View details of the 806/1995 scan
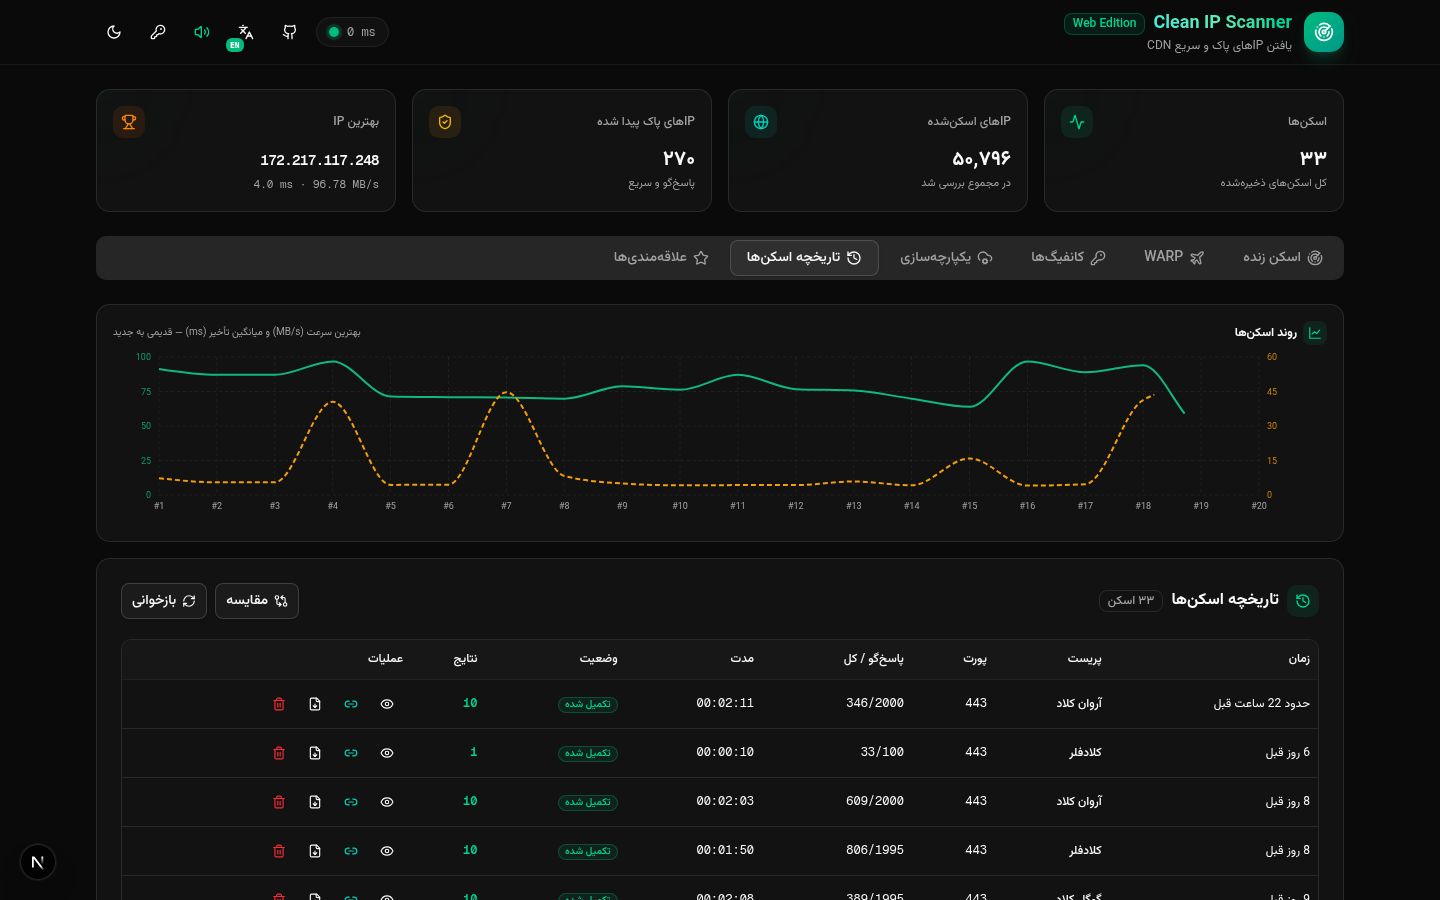 click(387, 851)
